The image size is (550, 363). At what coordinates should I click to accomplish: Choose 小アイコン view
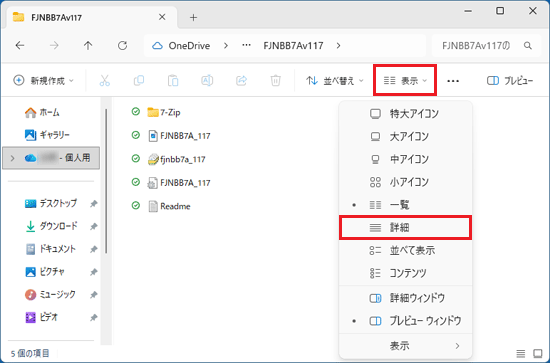[x=405, y=182]
